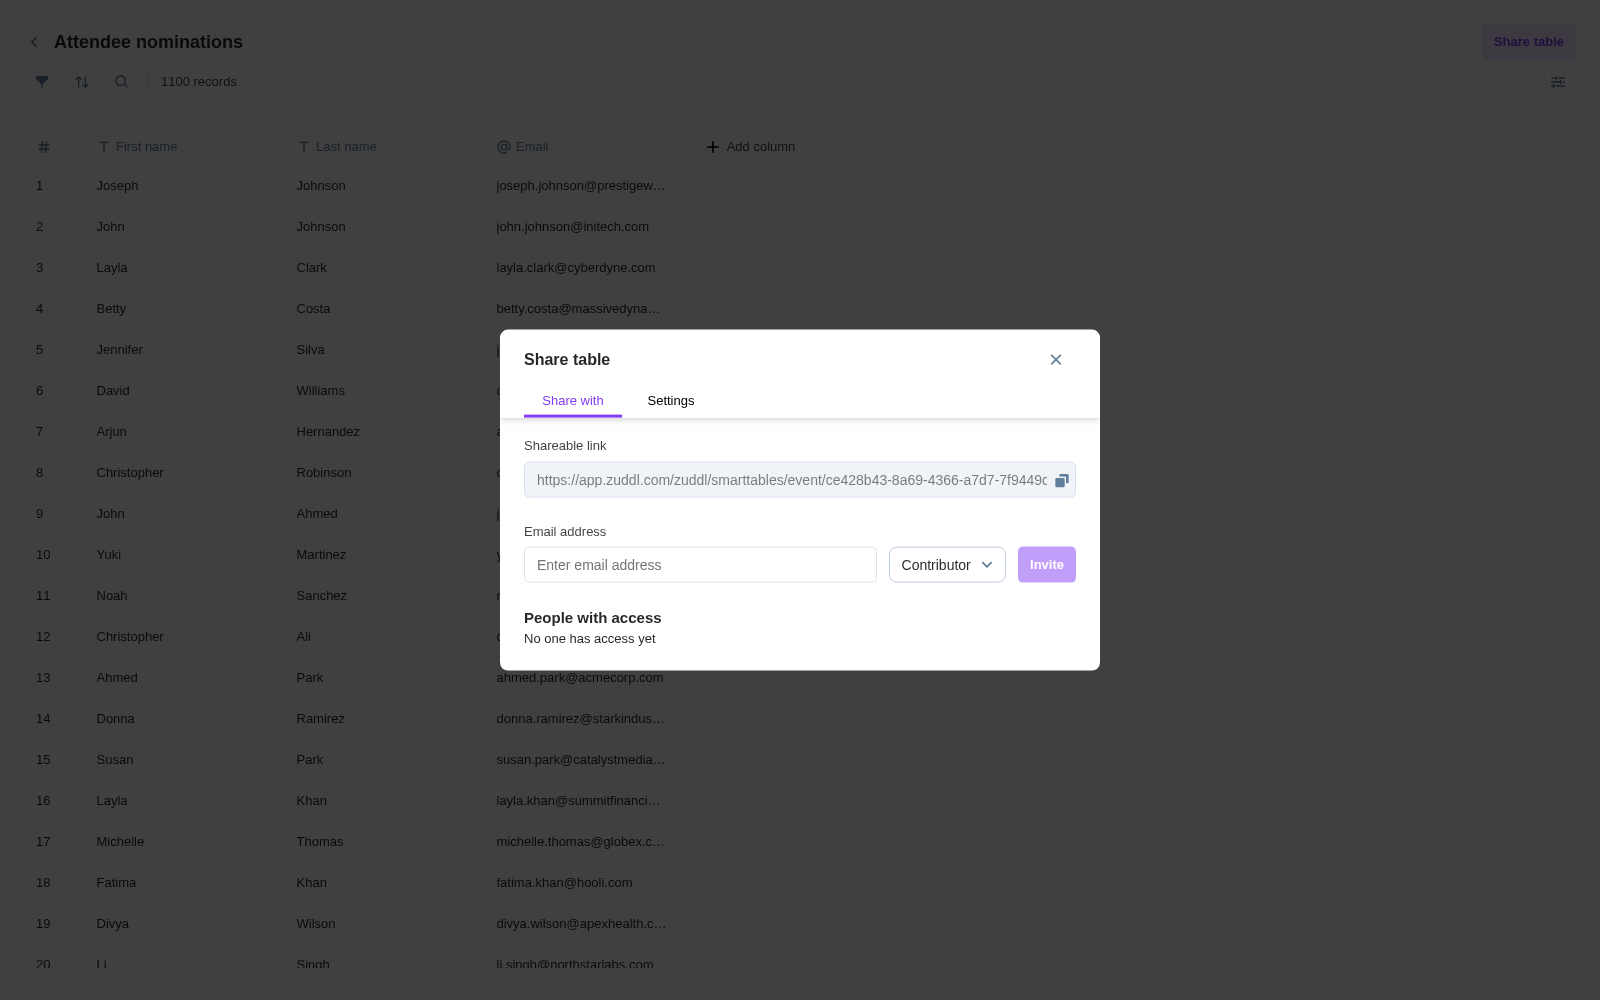Image resolution: width=1600 pixels, height=1000 pixels.
Task: Click the Last name column header
Action: point(385,147)
